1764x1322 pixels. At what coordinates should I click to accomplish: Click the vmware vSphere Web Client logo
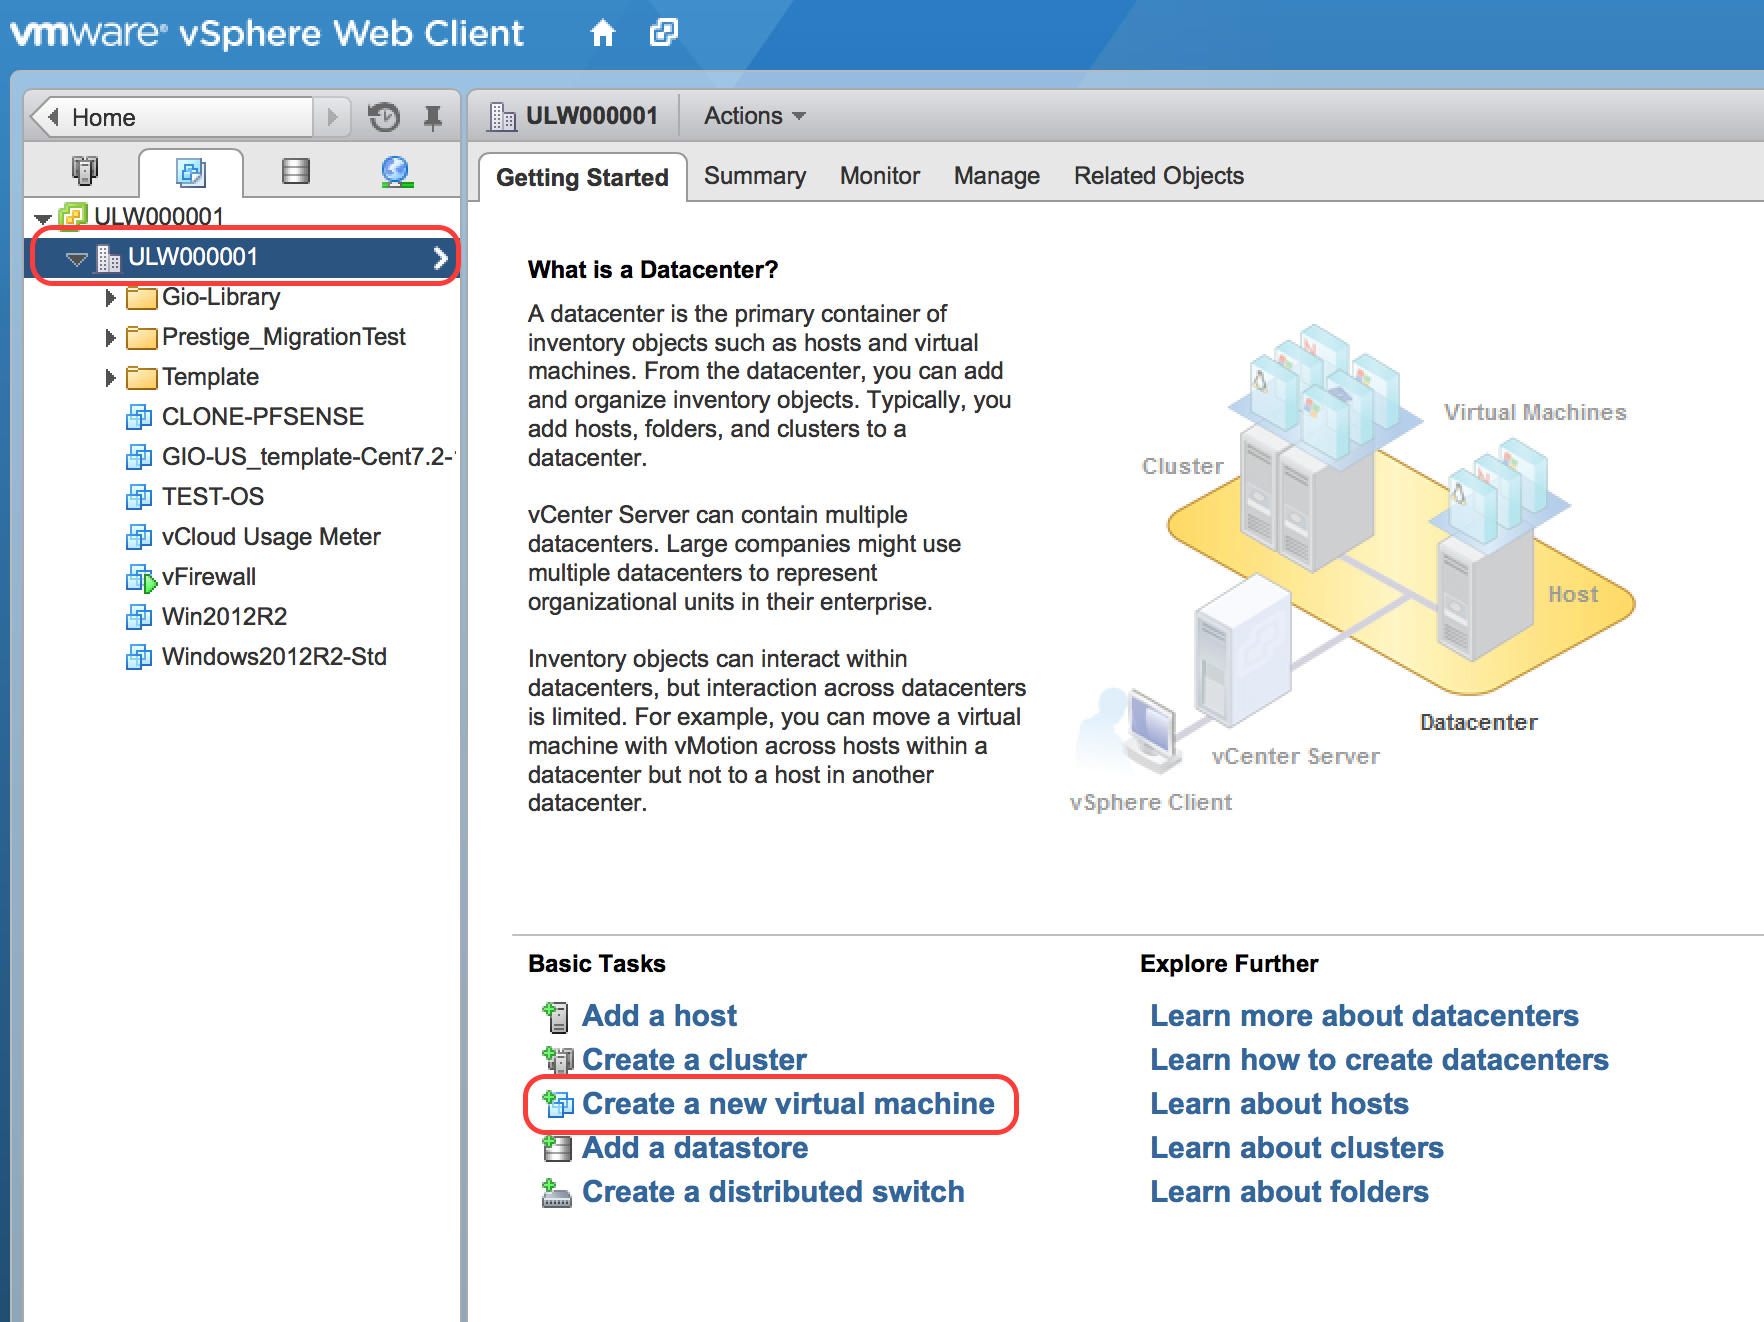[267, 34]
